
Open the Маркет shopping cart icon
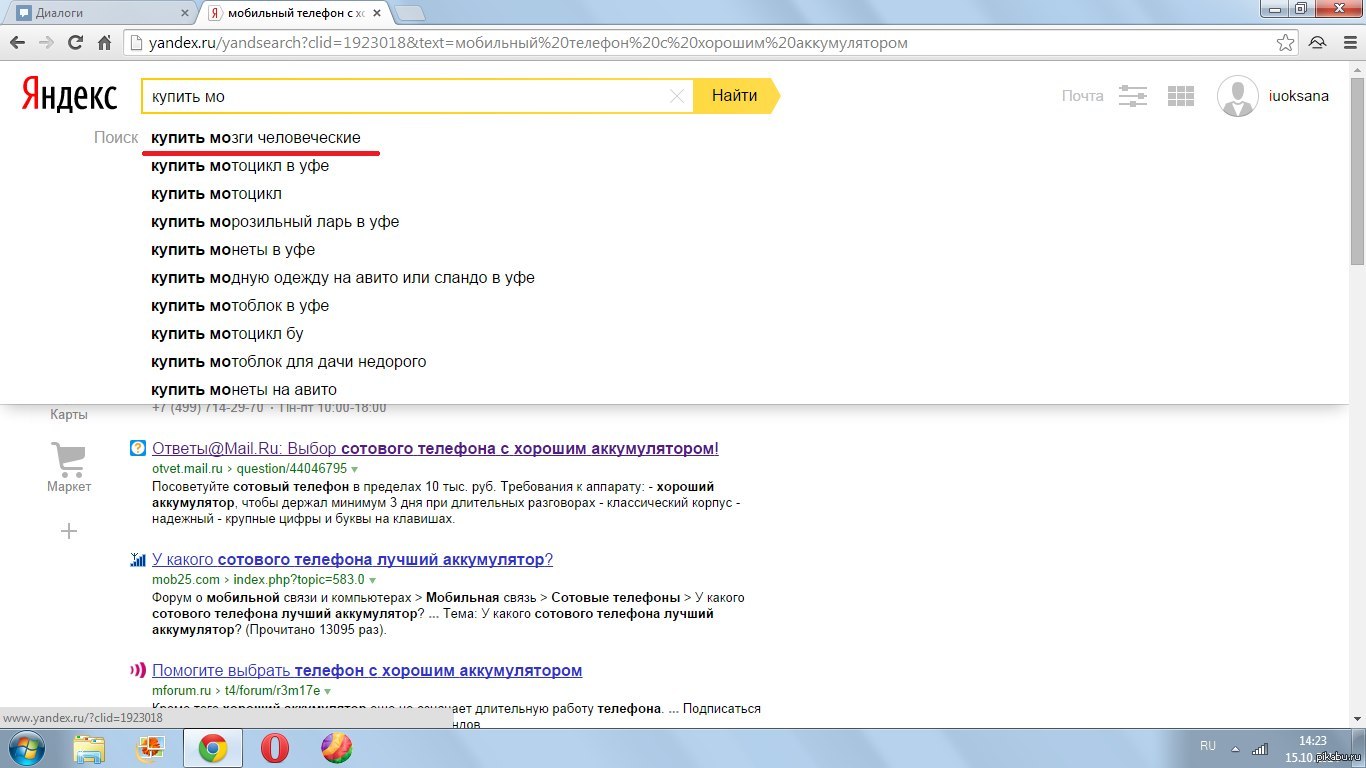[x=69, y=460]
